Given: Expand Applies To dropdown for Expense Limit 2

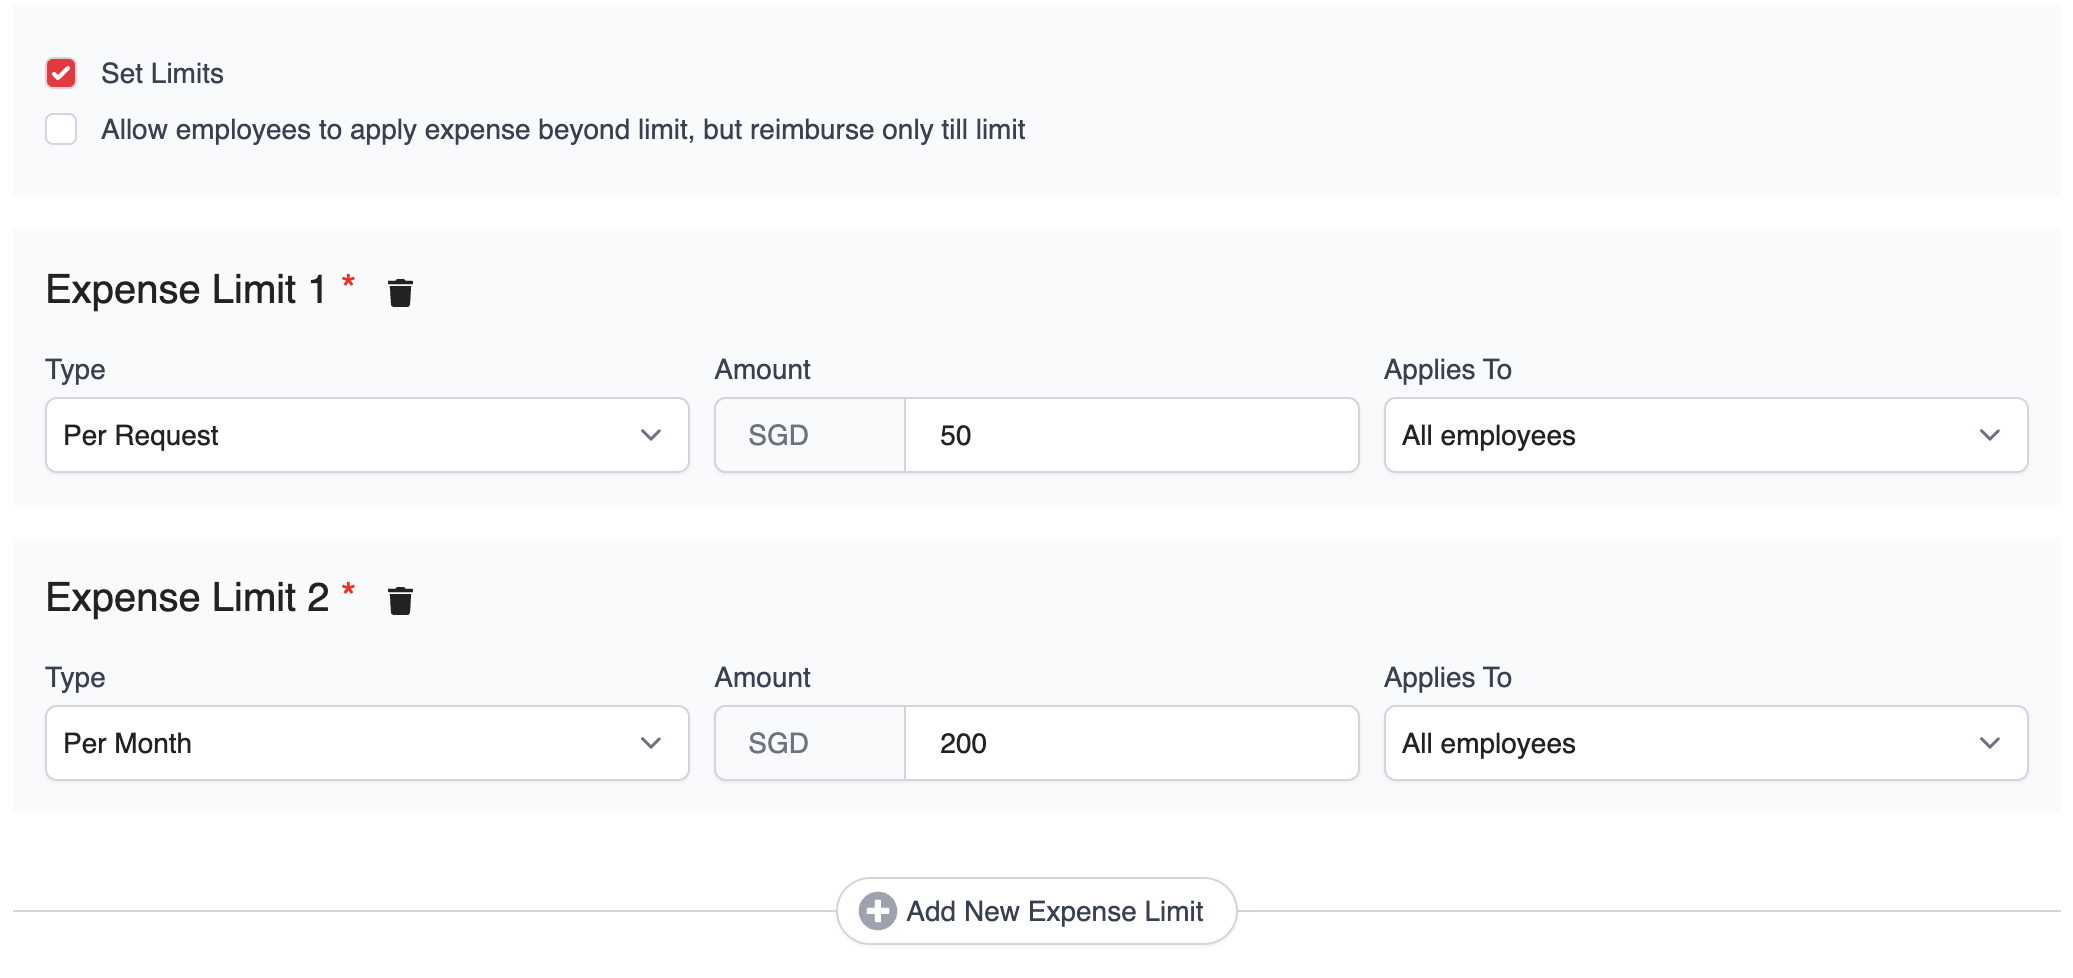Looking at the screenshot, I should coord(1705,744).
